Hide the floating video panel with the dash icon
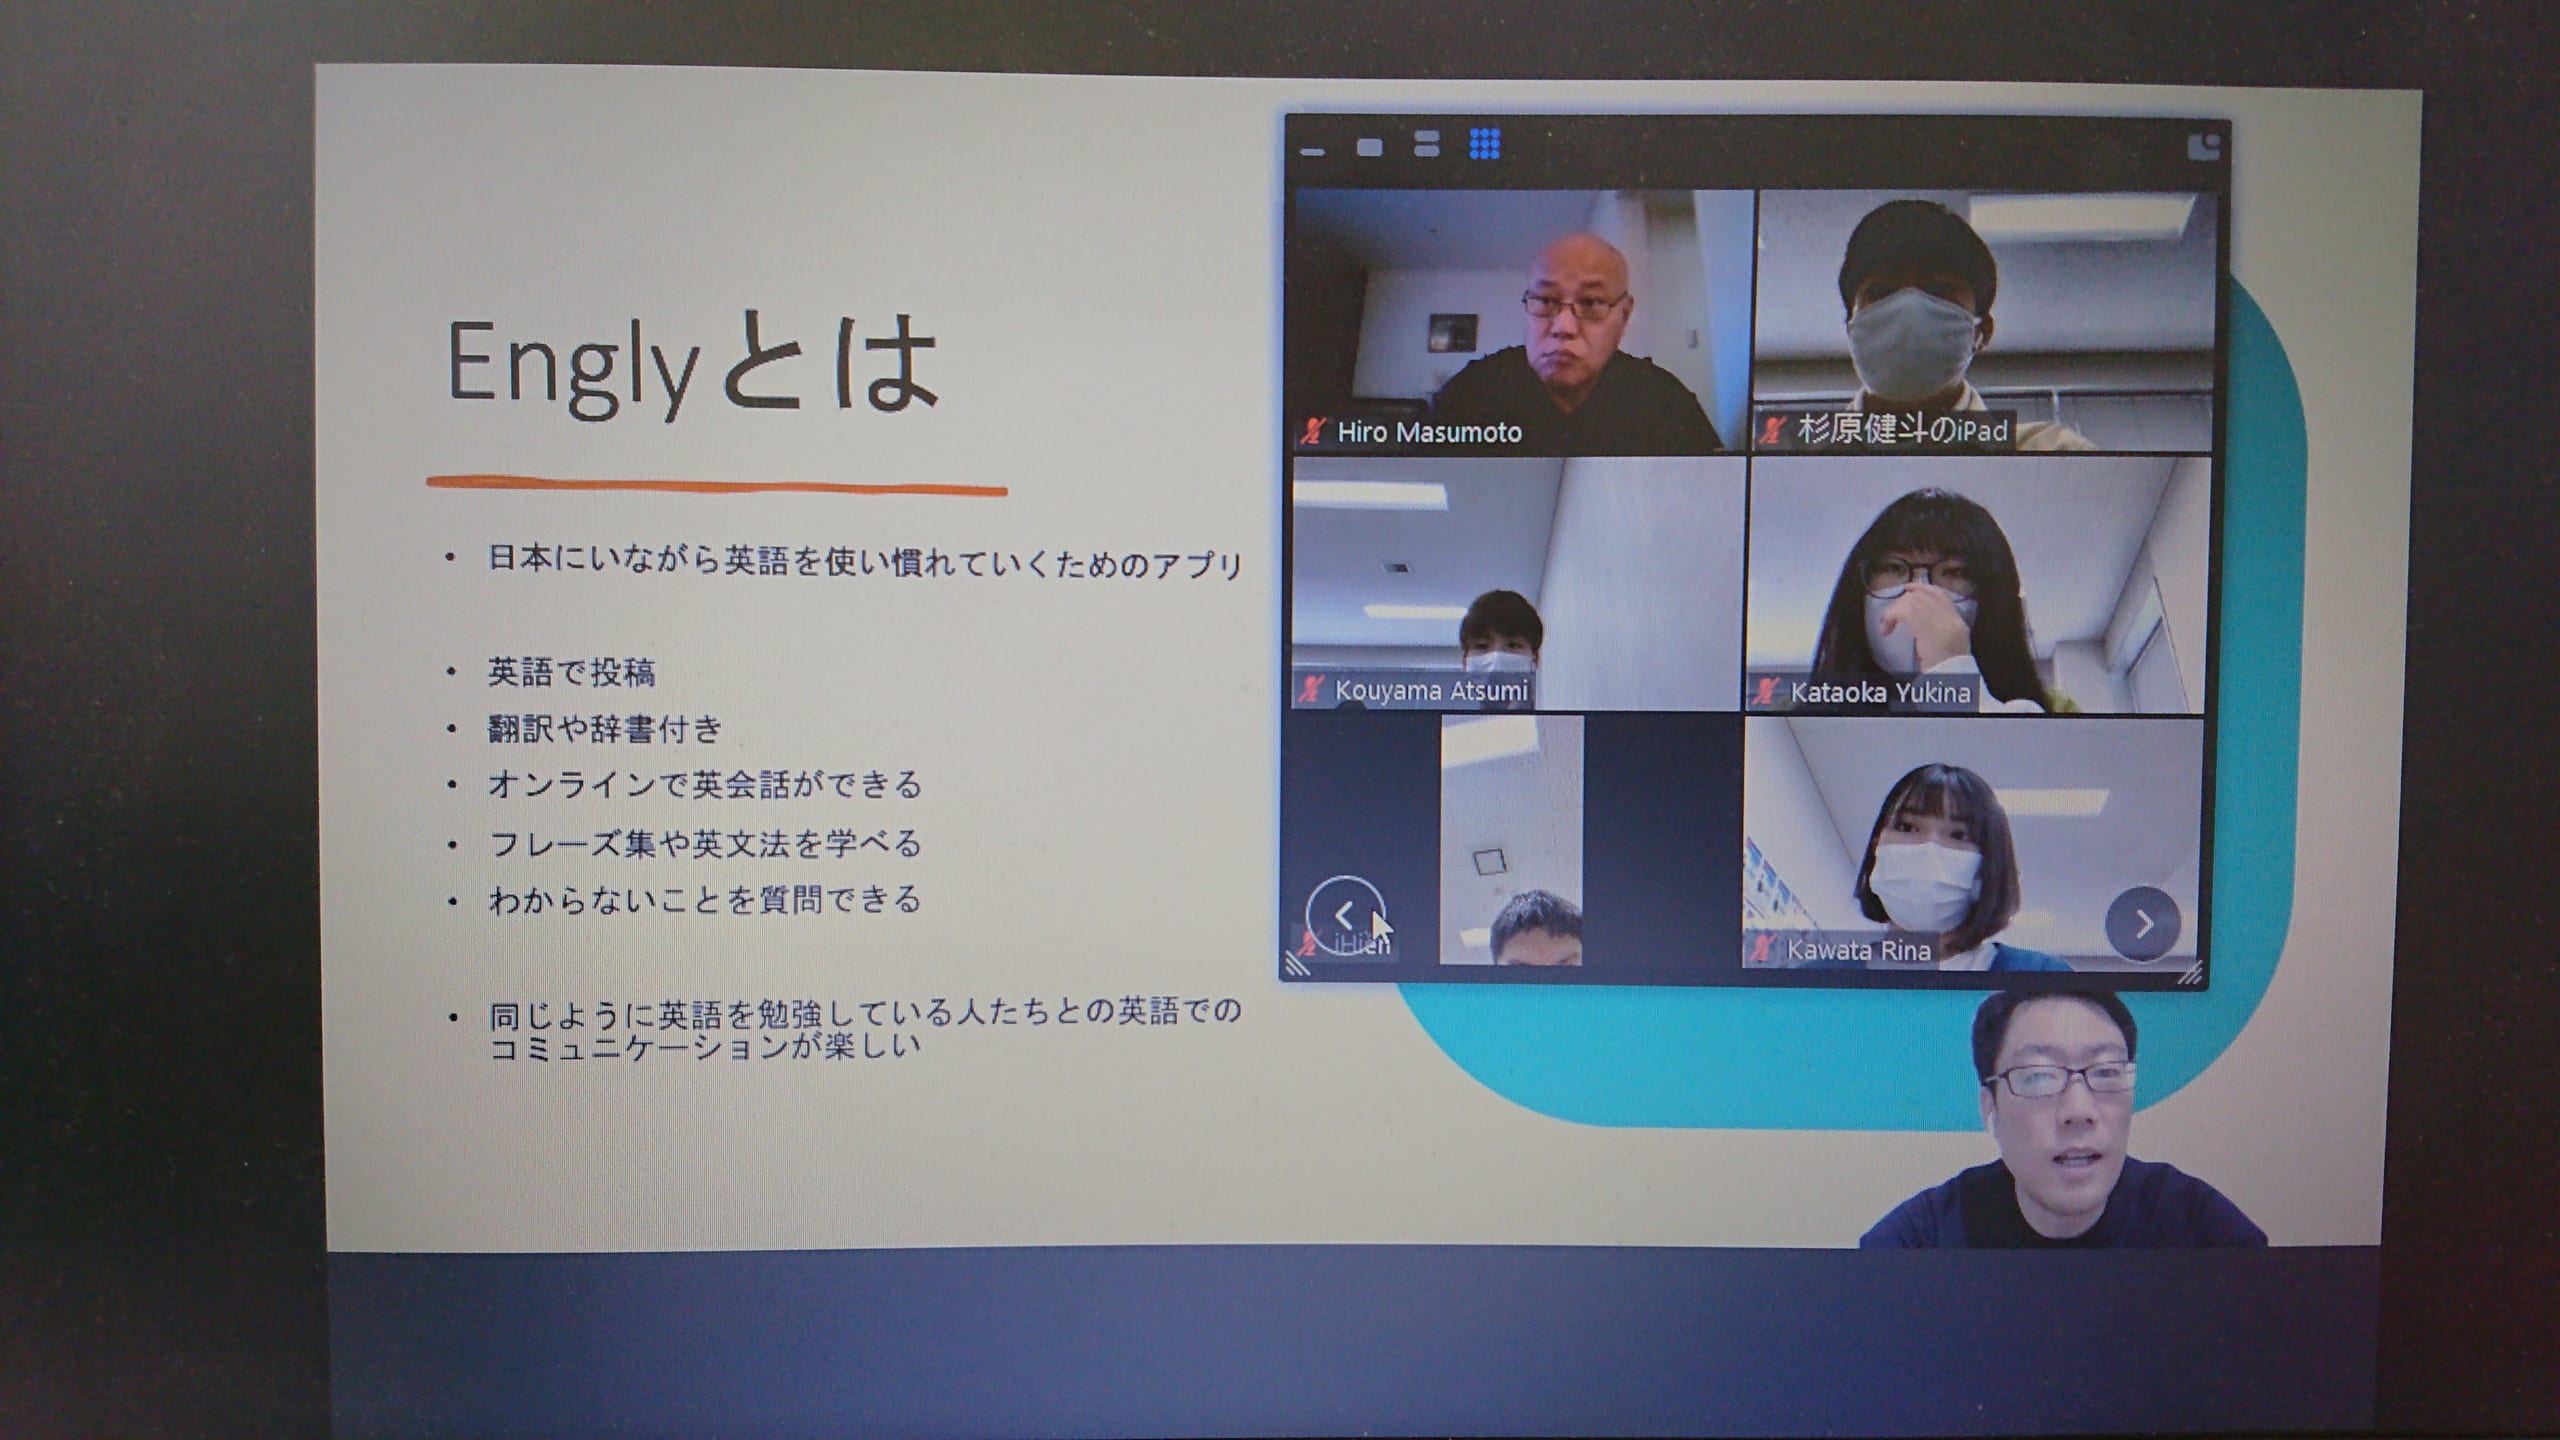2560x1440 pixels. click(x=1312, y=152)
